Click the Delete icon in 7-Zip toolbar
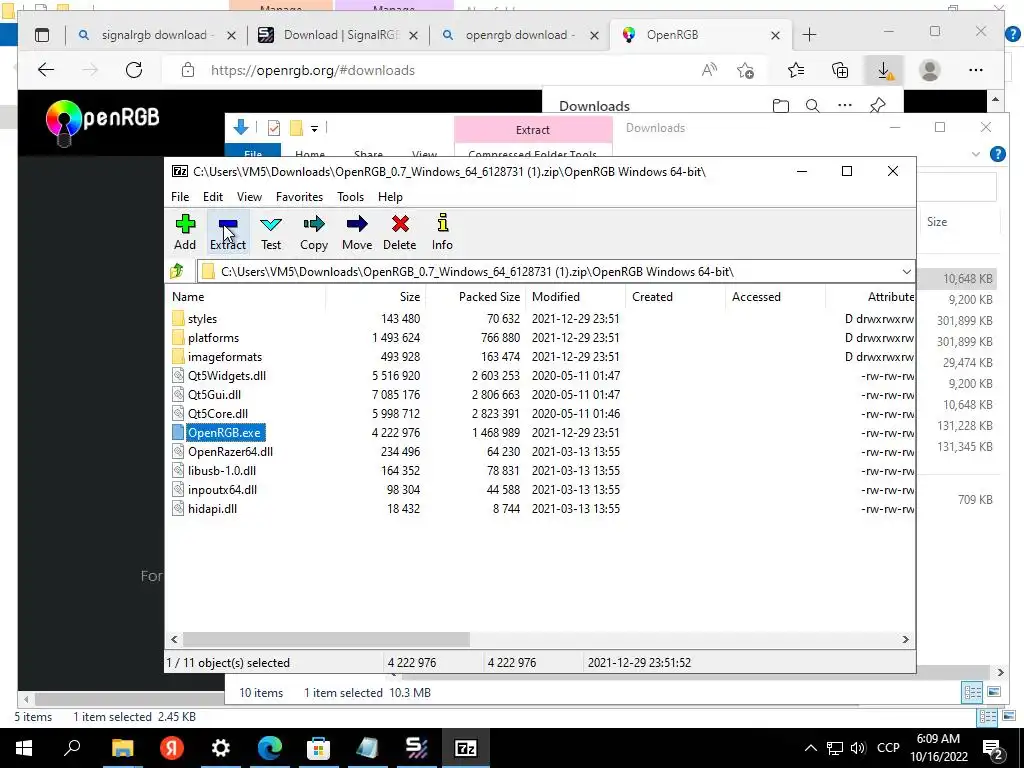The height and width of the screenshot is (768, 1024). [x=400, y=232]
